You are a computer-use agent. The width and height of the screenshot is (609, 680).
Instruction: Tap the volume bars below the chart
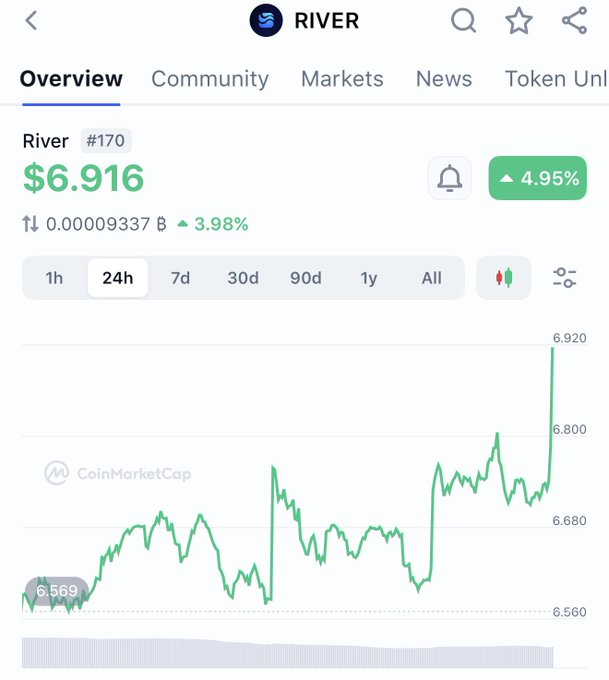click(x=288, y=653)
